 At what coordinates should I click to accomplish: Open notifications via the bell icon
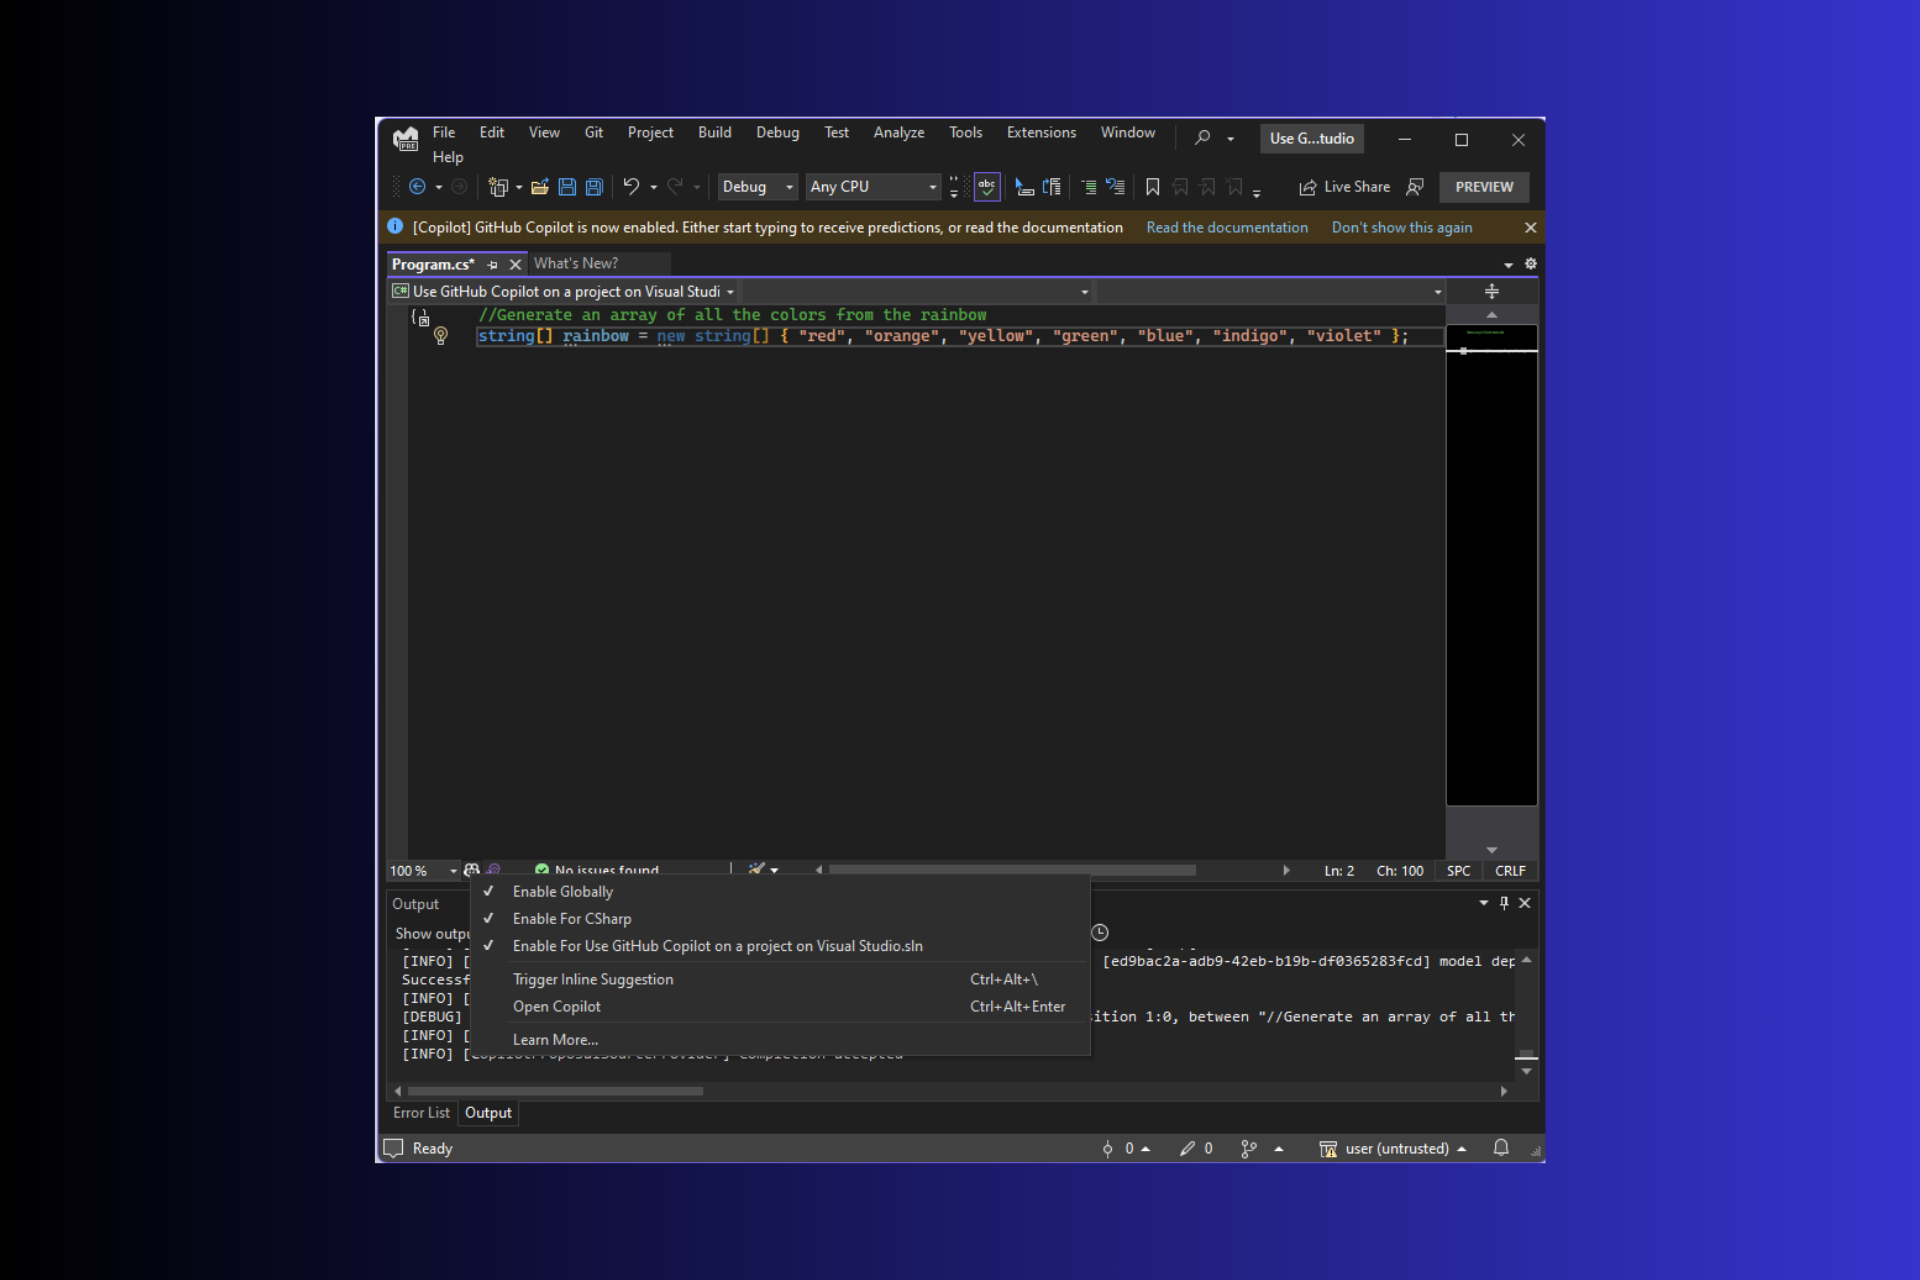tap(1501, 1148)
